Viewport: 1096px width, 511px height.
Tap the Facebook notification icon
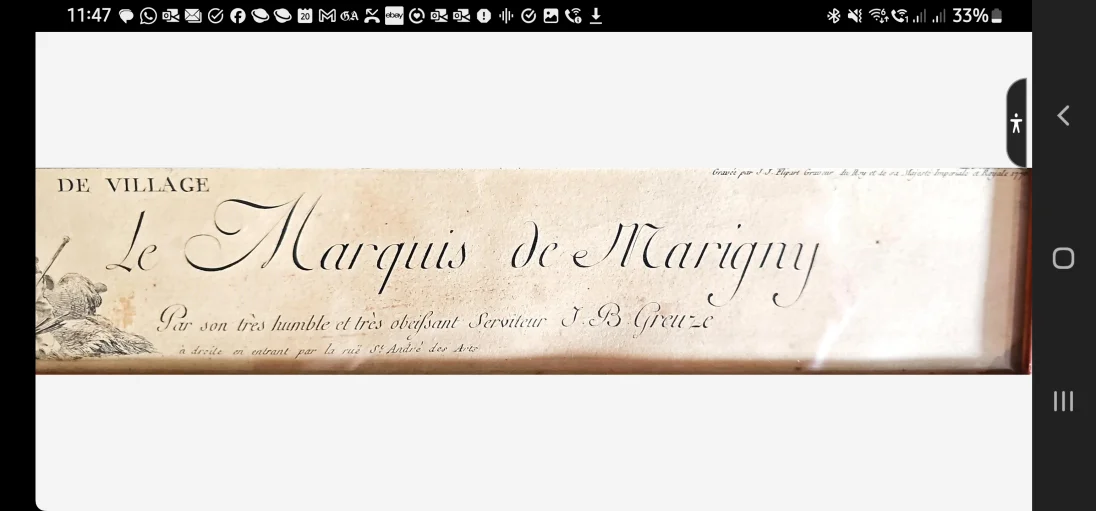pyautogui.click(x=238, y=16)
